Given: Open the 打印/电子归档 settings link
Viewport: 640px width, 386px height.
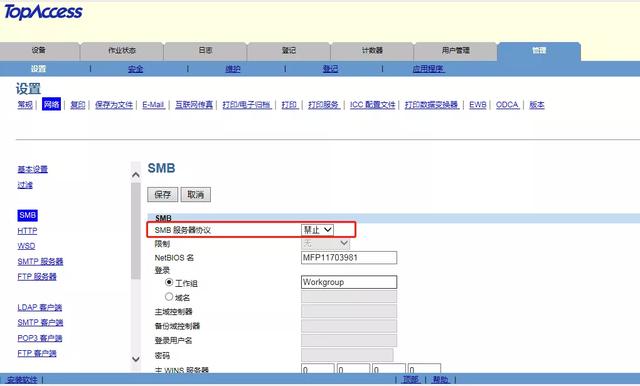Looking at the screenshot, I should point(247,105).
